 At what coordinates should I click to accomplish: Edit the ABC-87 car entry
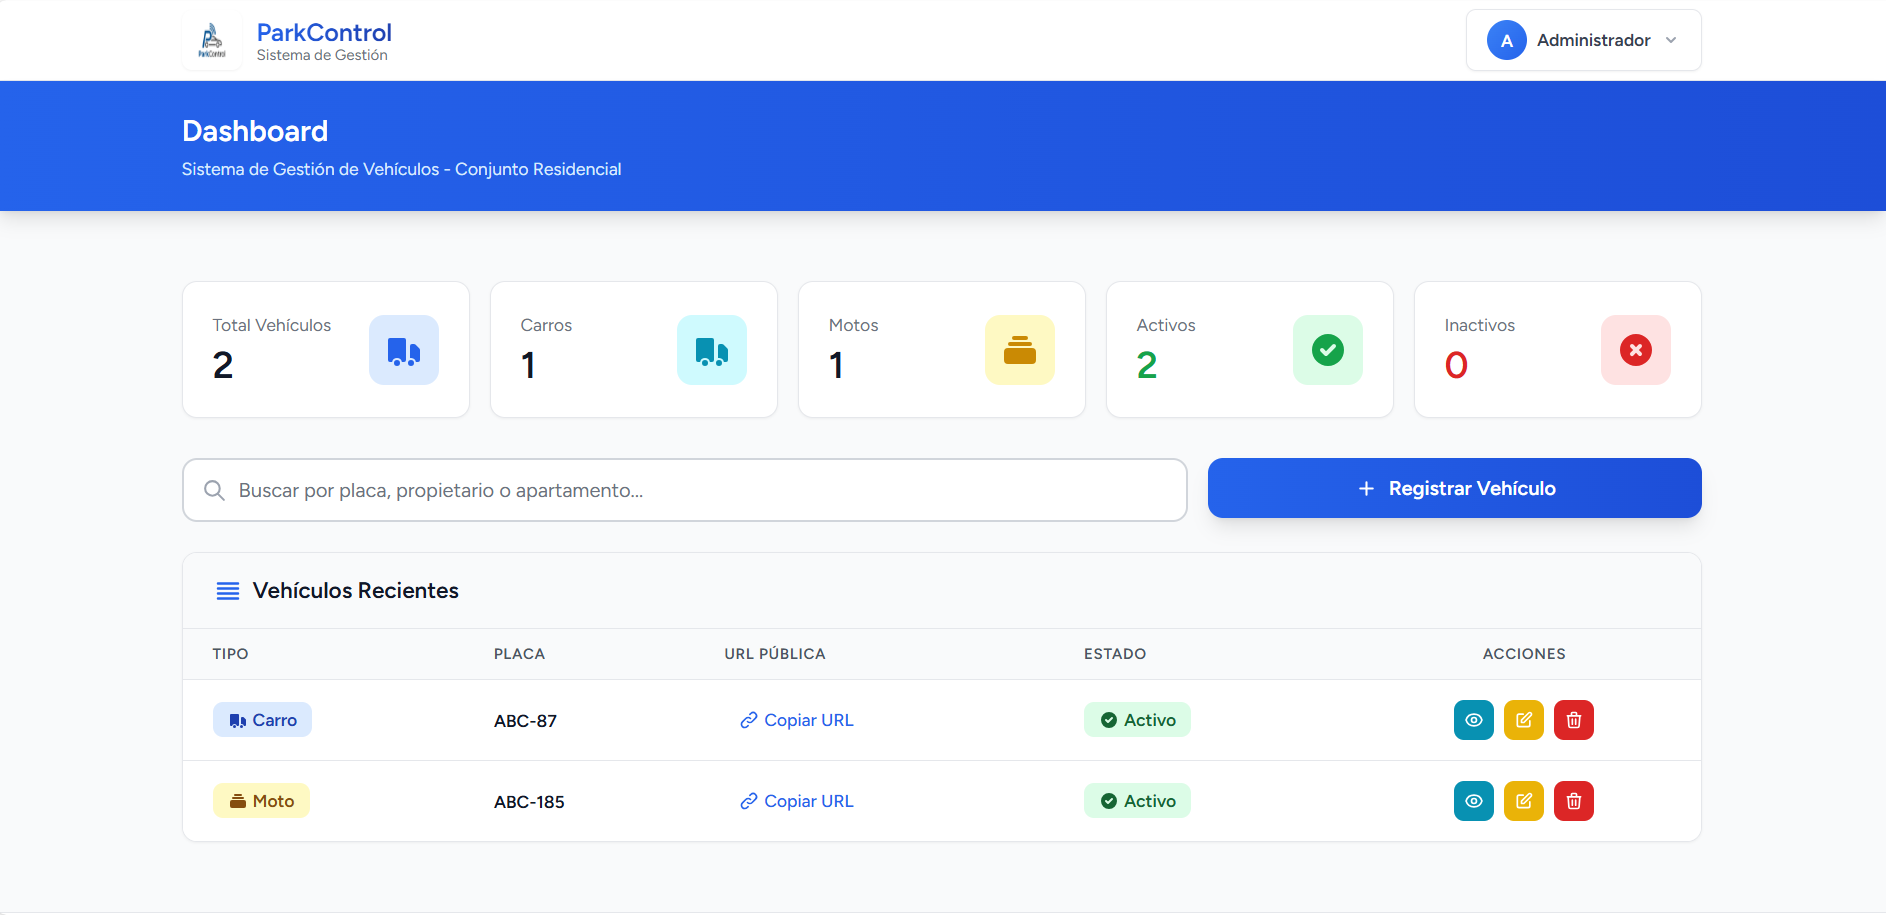coord(1523,720)
